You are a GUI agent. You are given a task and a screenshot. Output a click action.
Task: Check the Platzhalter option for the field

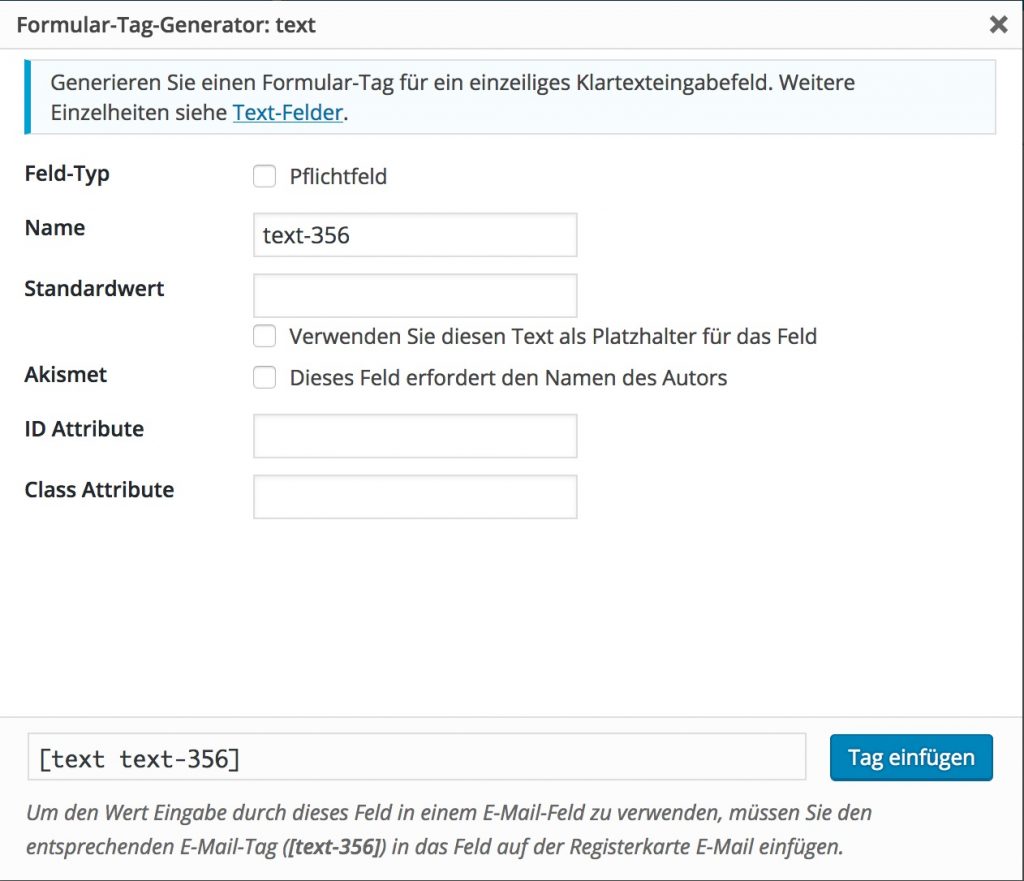coord(264,336)
